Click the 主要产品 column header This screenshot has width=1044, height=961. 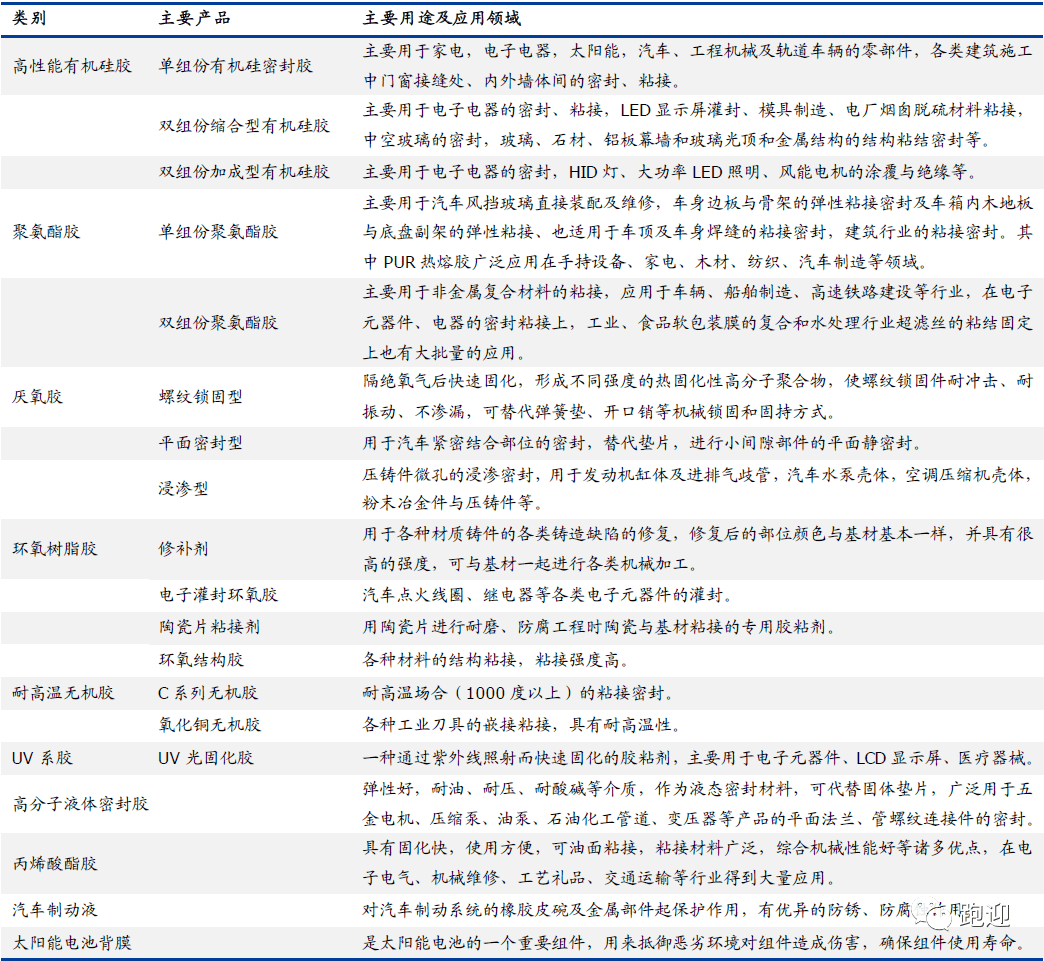194,18
